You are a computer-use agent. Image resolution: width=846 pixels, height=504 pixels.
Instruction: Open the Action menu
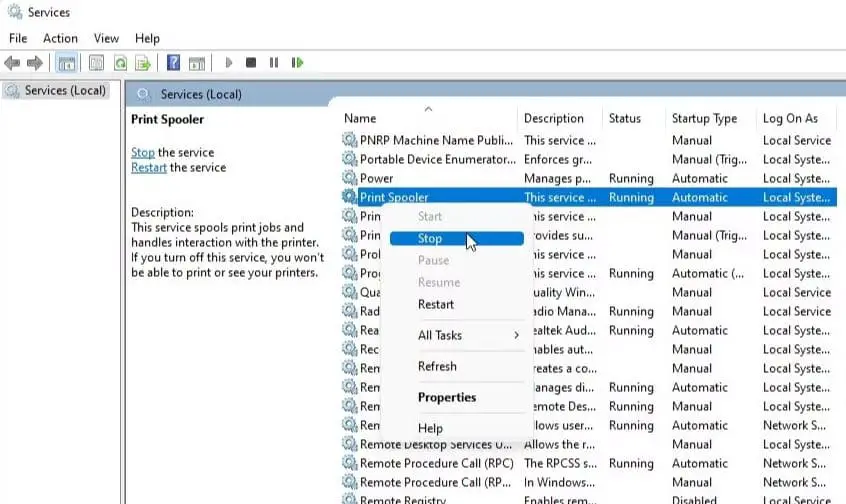tap(60, 38)
